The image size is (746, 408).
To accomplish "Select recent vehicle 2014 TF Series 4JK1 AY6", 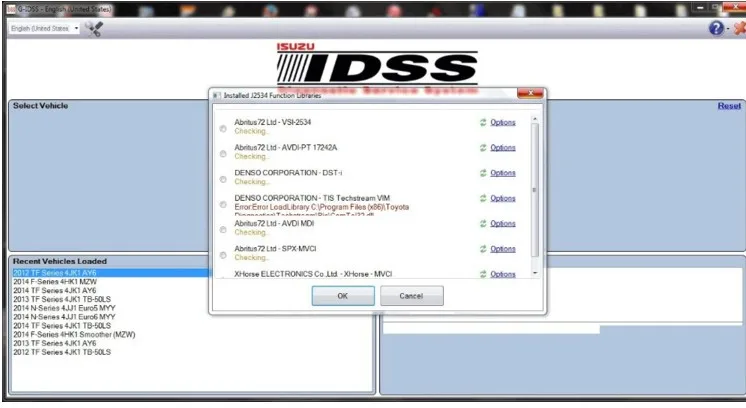I will (x=55, y=290).
